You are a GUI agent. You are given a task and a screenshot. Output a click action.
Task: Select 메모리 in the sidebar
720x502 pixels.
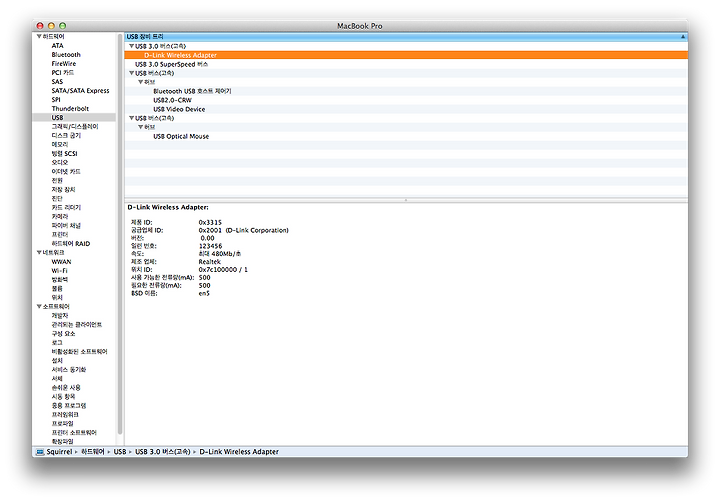tap(60, 144)
